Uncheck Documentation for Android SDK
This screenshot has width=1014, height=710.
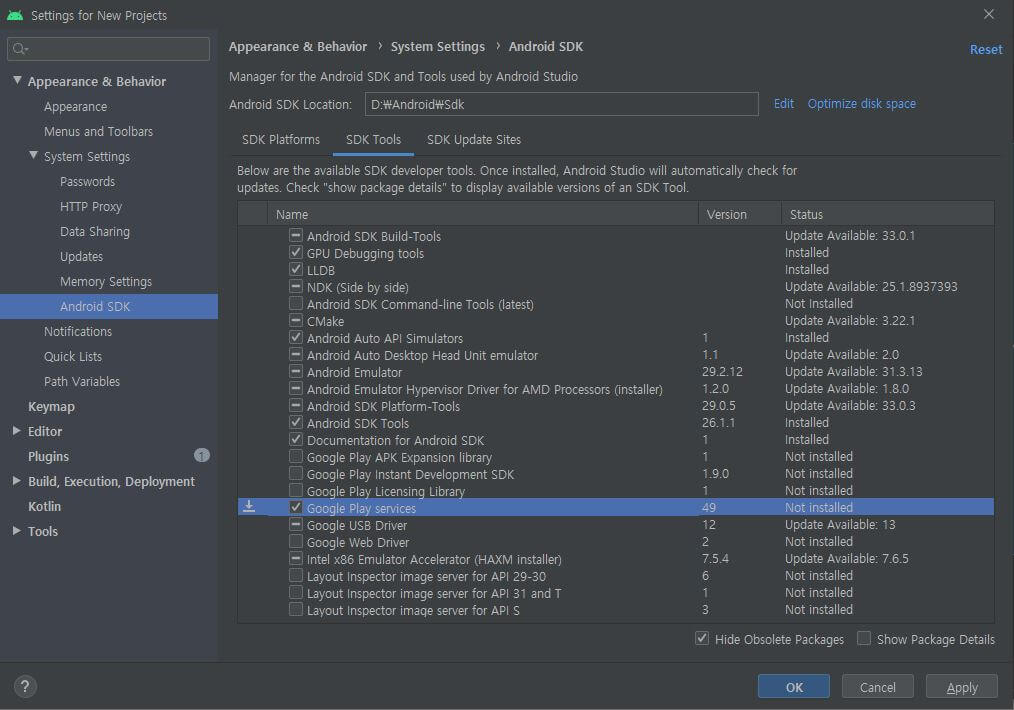[x=296, y=439]
